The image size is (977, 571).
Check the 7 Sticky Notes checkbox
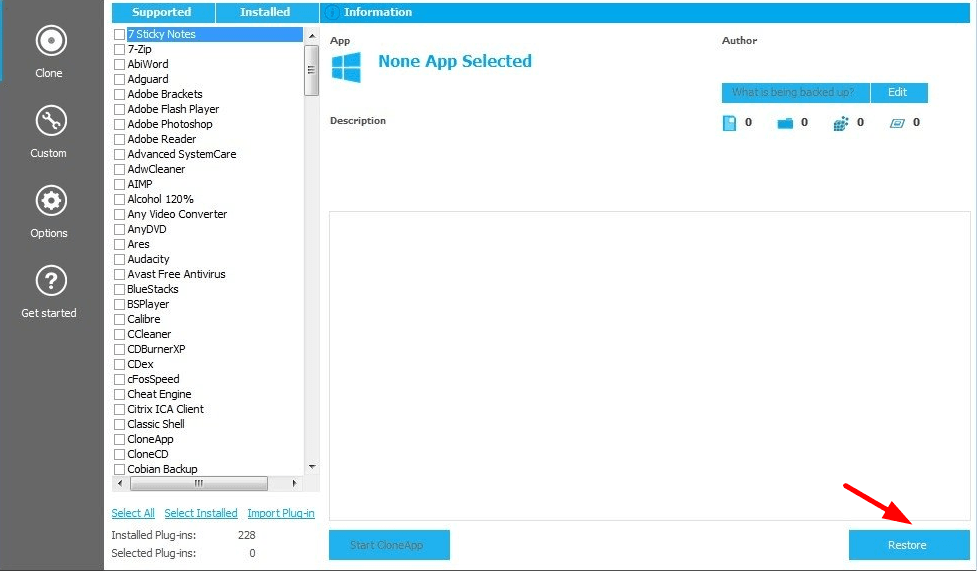pyautogui.click(x=120, y=34)
